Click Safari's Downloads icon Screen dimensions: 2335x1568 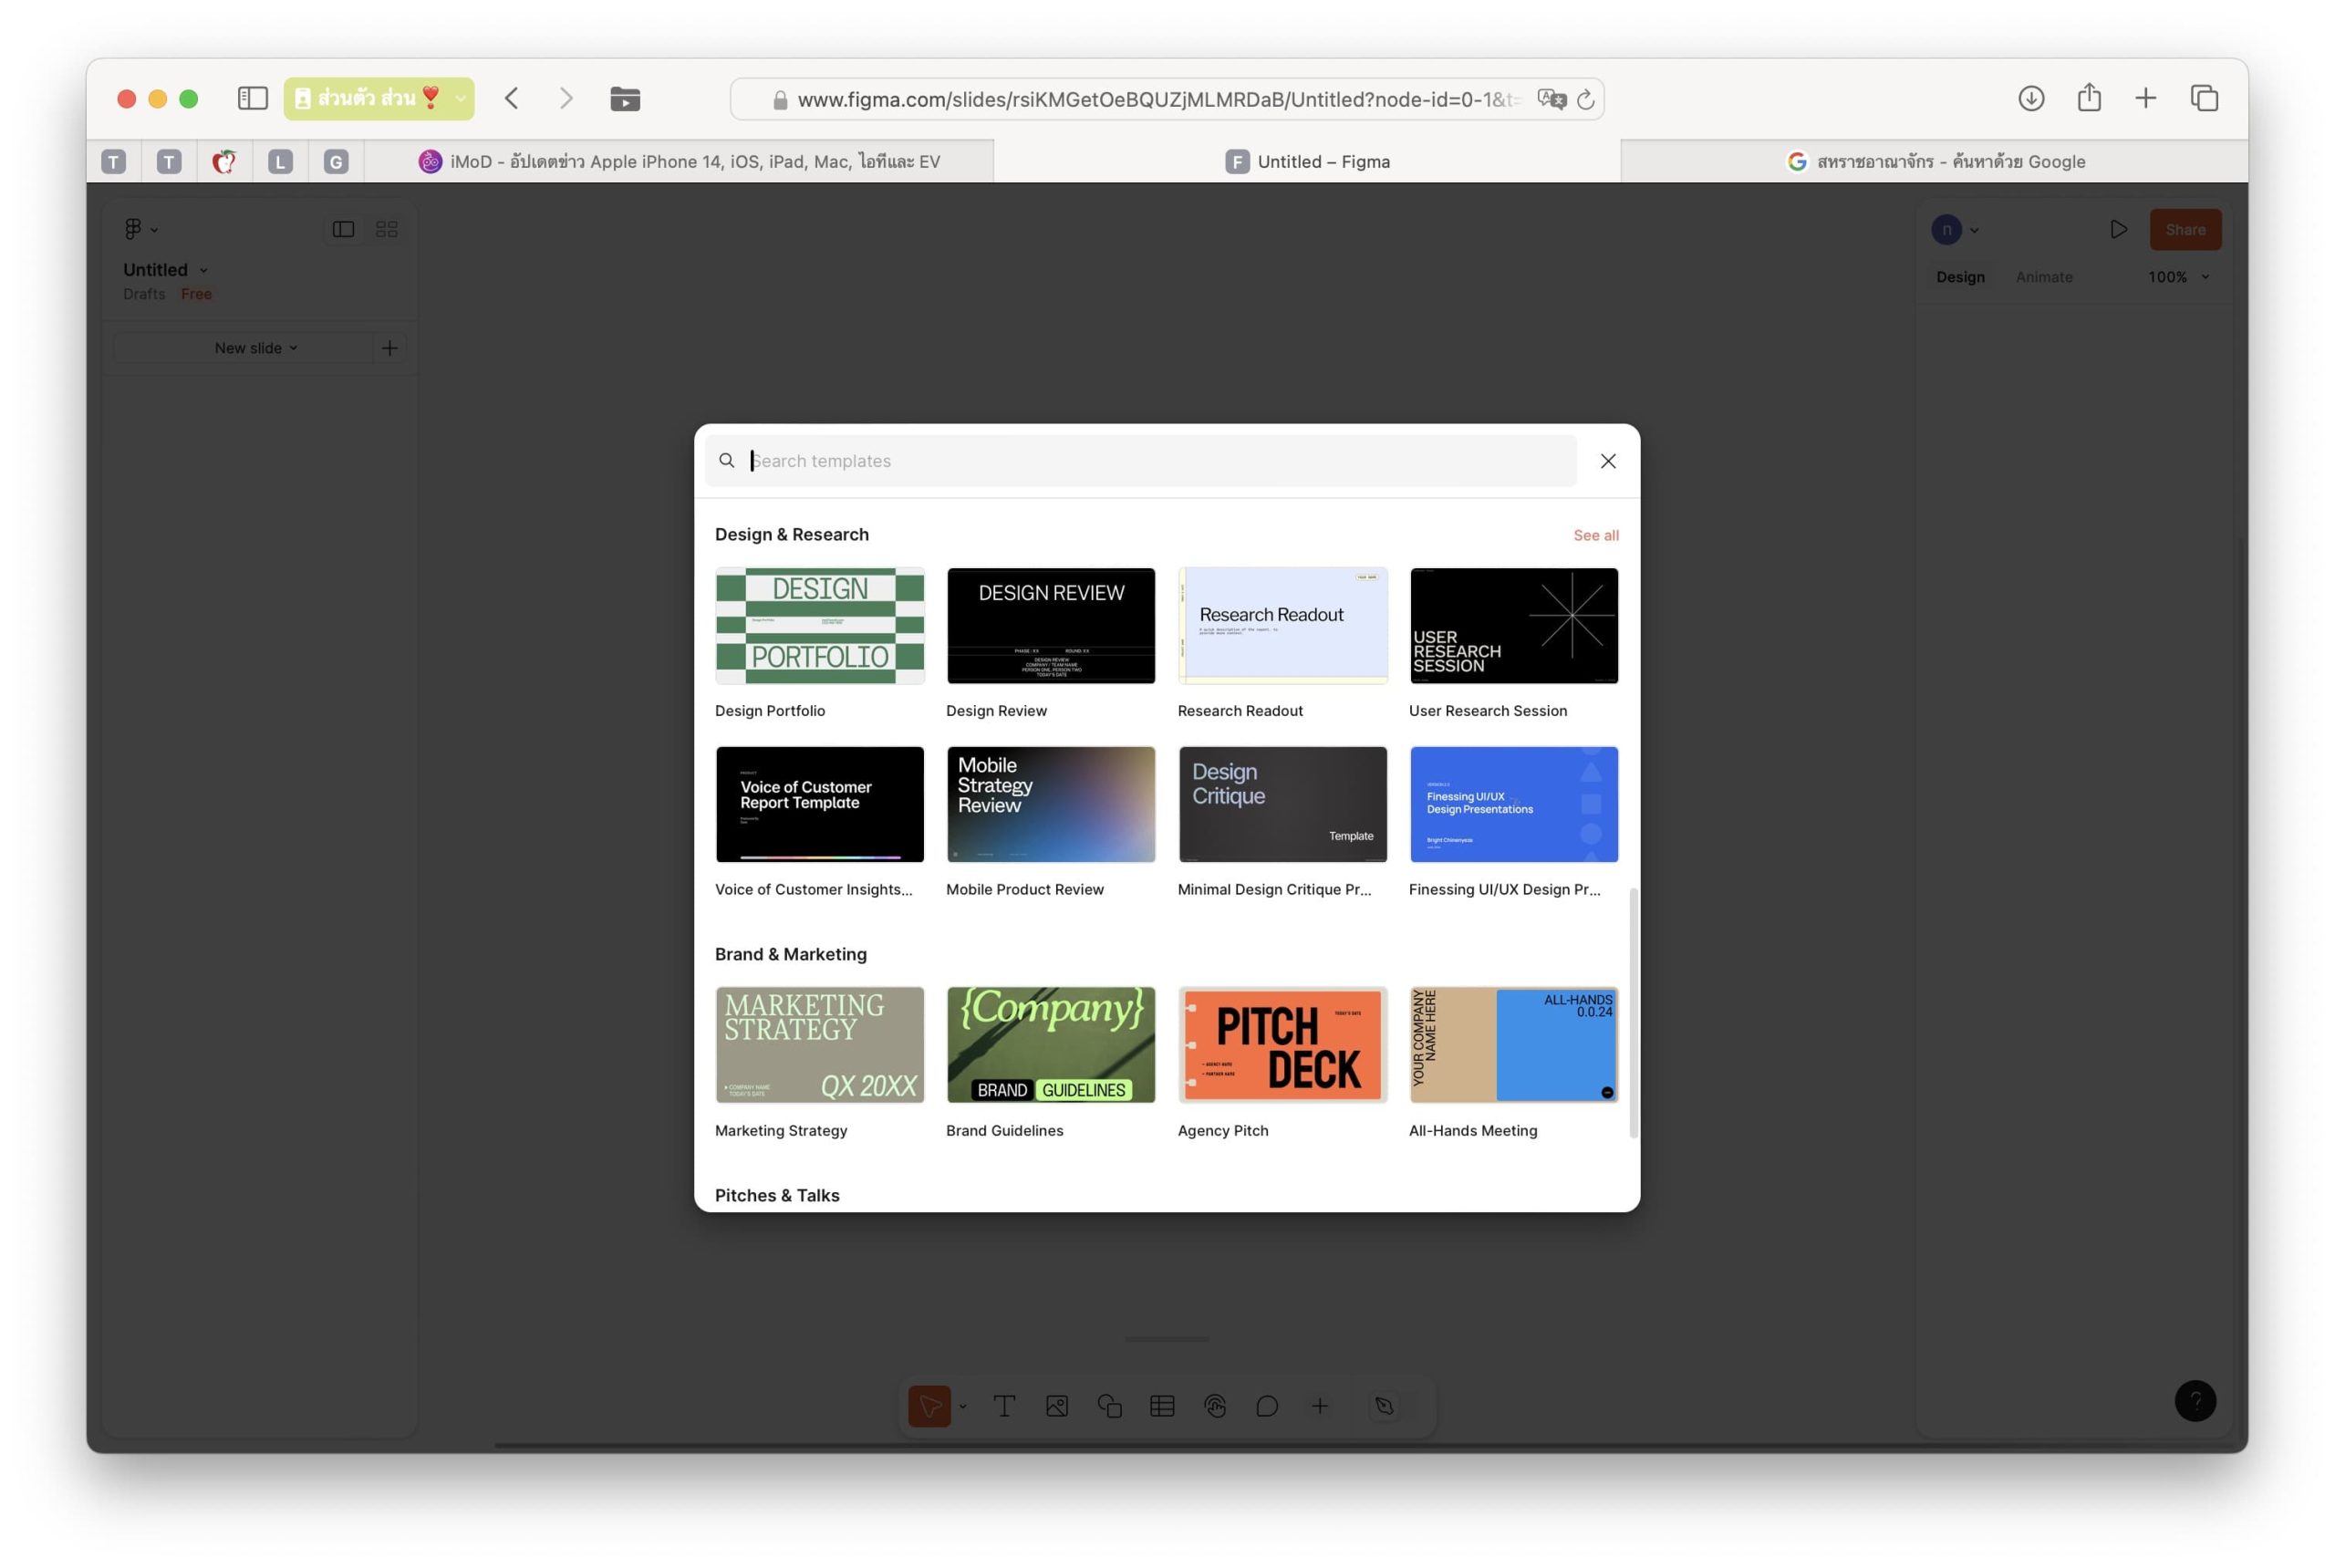2030,98
